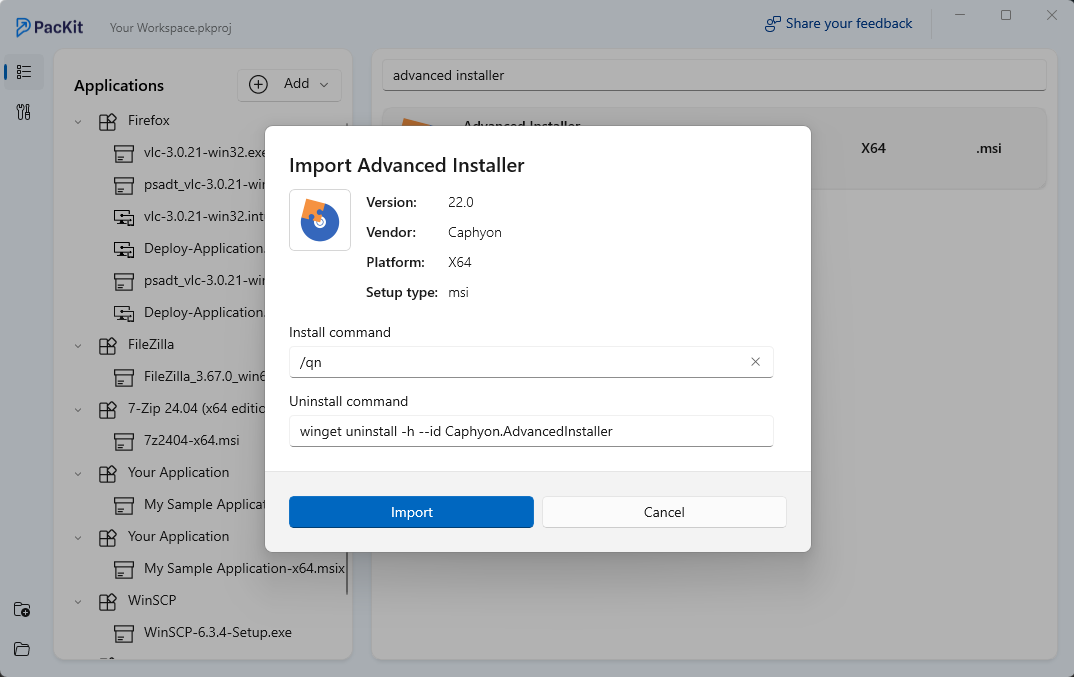Click the Advanced Installer logo in dialog

coord(320,220)
